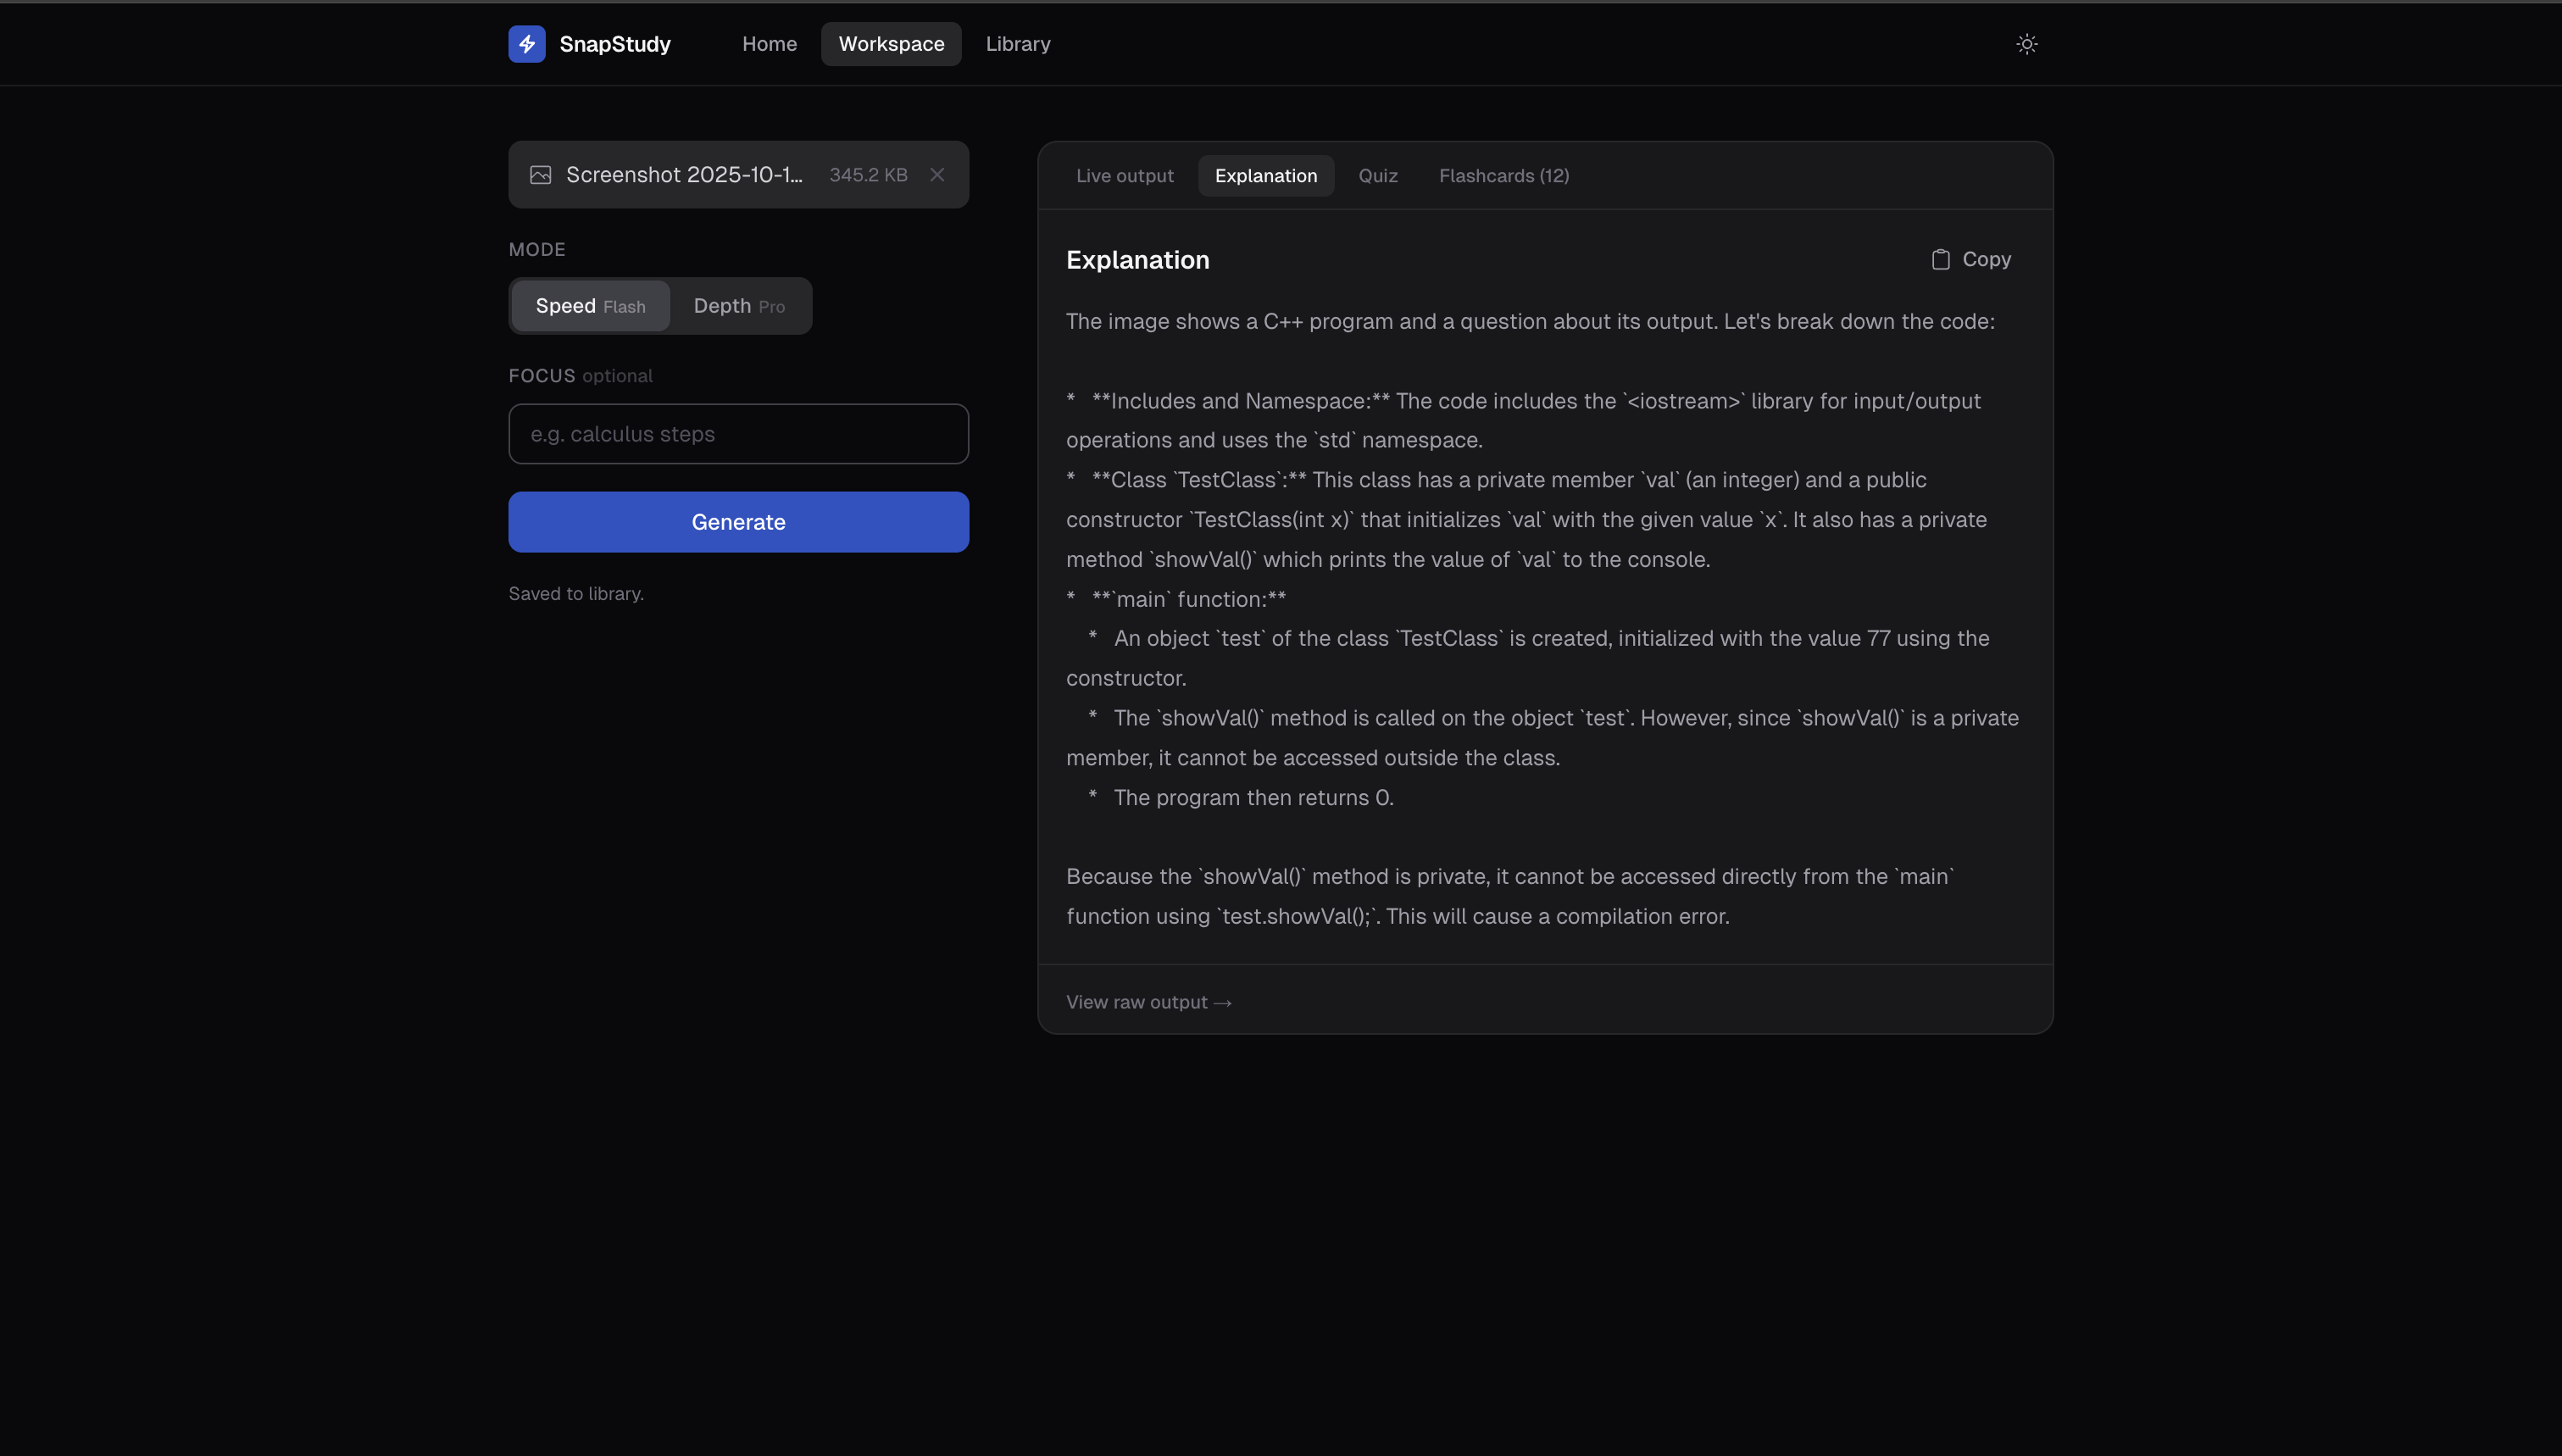Switch to the Live output tab

pyautogui.click(x=1124, y=176)
